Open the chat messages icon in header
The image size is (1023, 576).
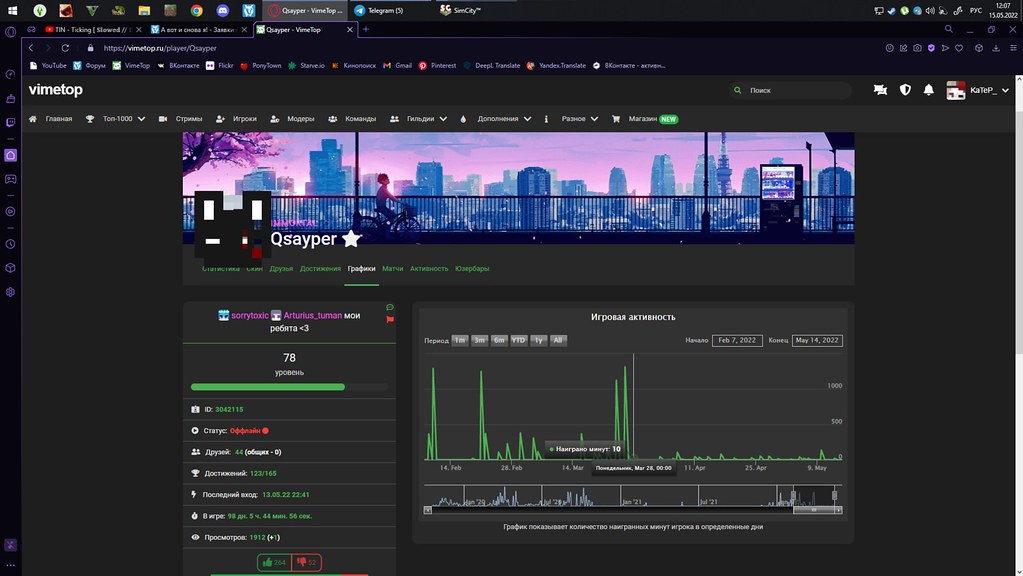click(x=880, y=90)
